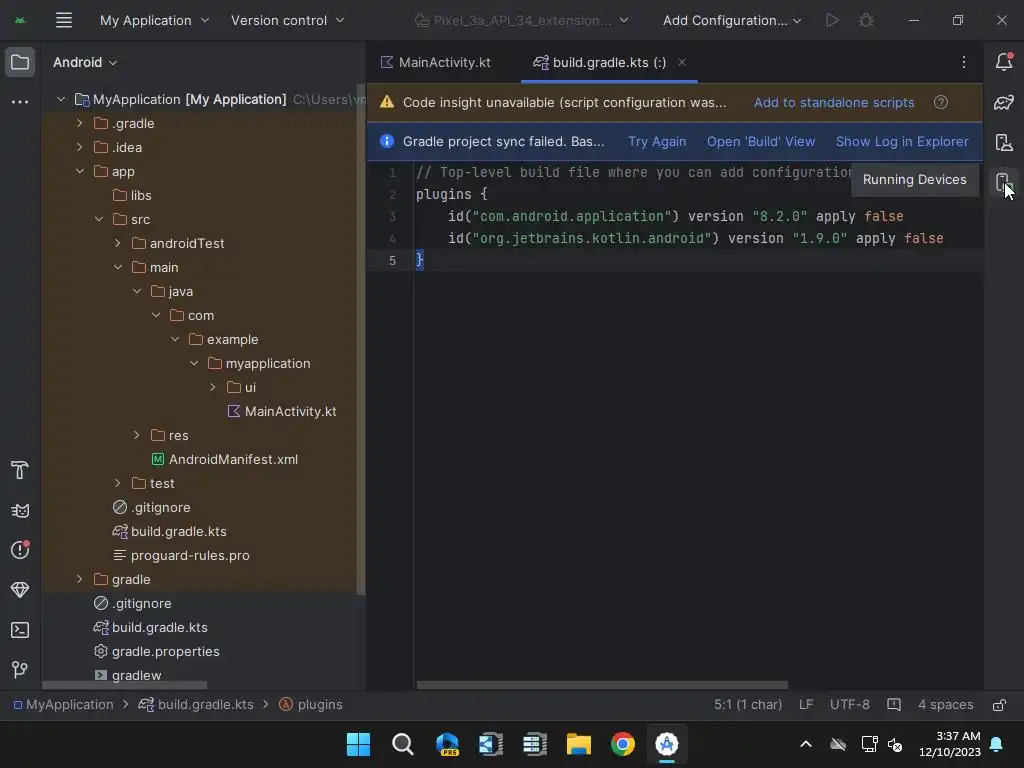Image resolution: width=1024 pixels, height=768 pixels.
Task: Click project panel horizontal scrollbar
Action: (124, 685)
